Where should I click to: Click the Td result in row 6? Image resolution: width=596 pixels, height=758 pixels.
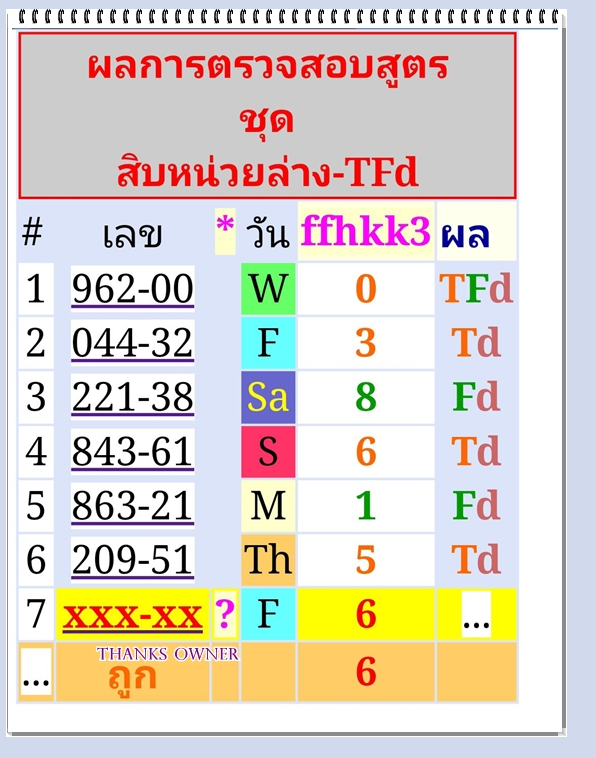point(476,559)
